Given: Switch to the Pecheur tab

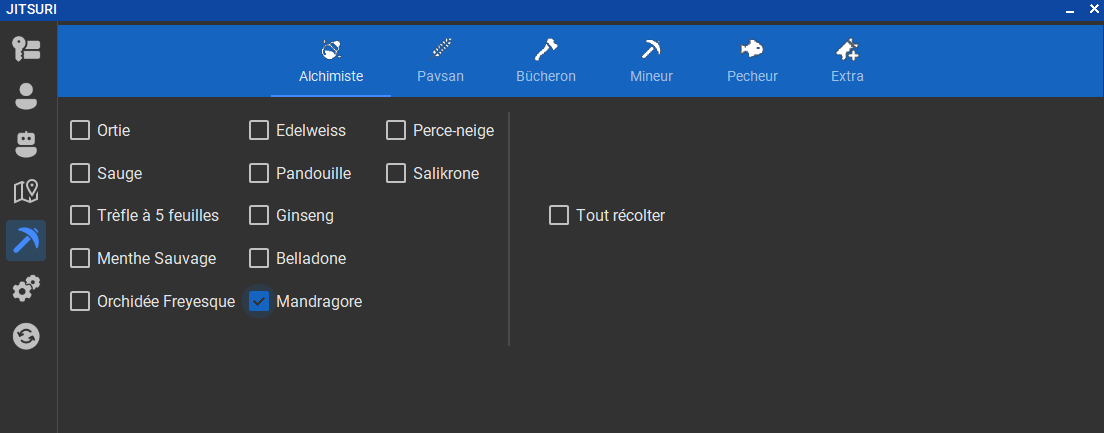Looking at the screenshot, I should 752,61.
